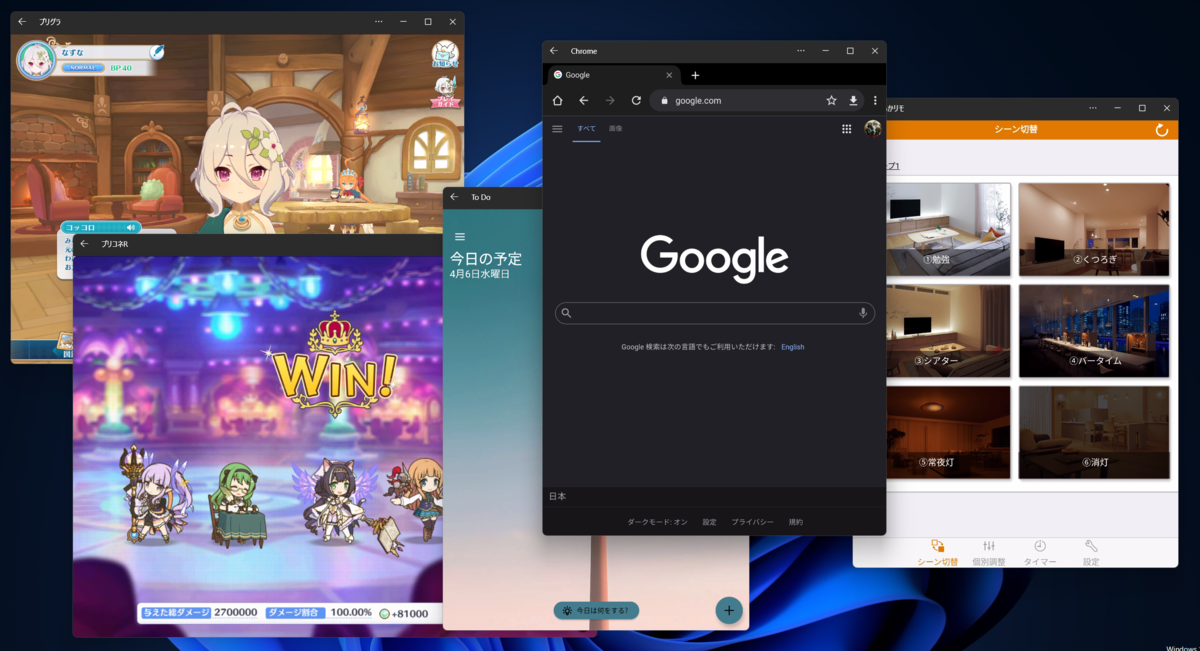Image resolution: width=1200 pixels, height=651 pixels.
Task: Open lighting app title bar ellipsis menu
Action: 1093,108
